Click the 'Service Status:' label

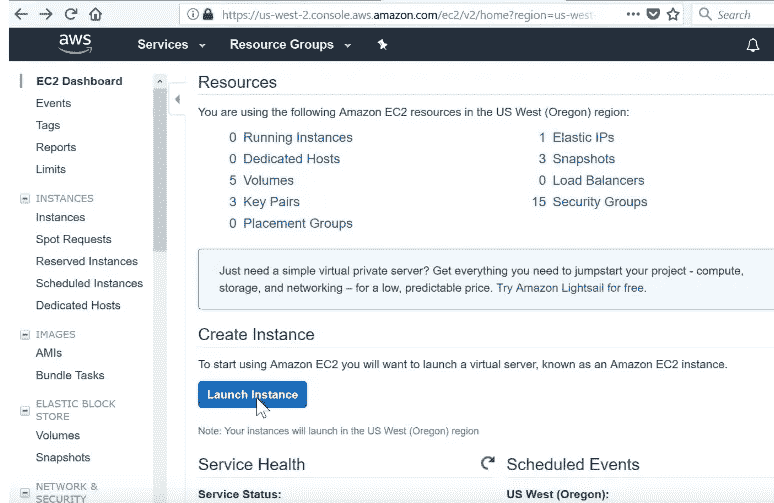pos(239,494)
